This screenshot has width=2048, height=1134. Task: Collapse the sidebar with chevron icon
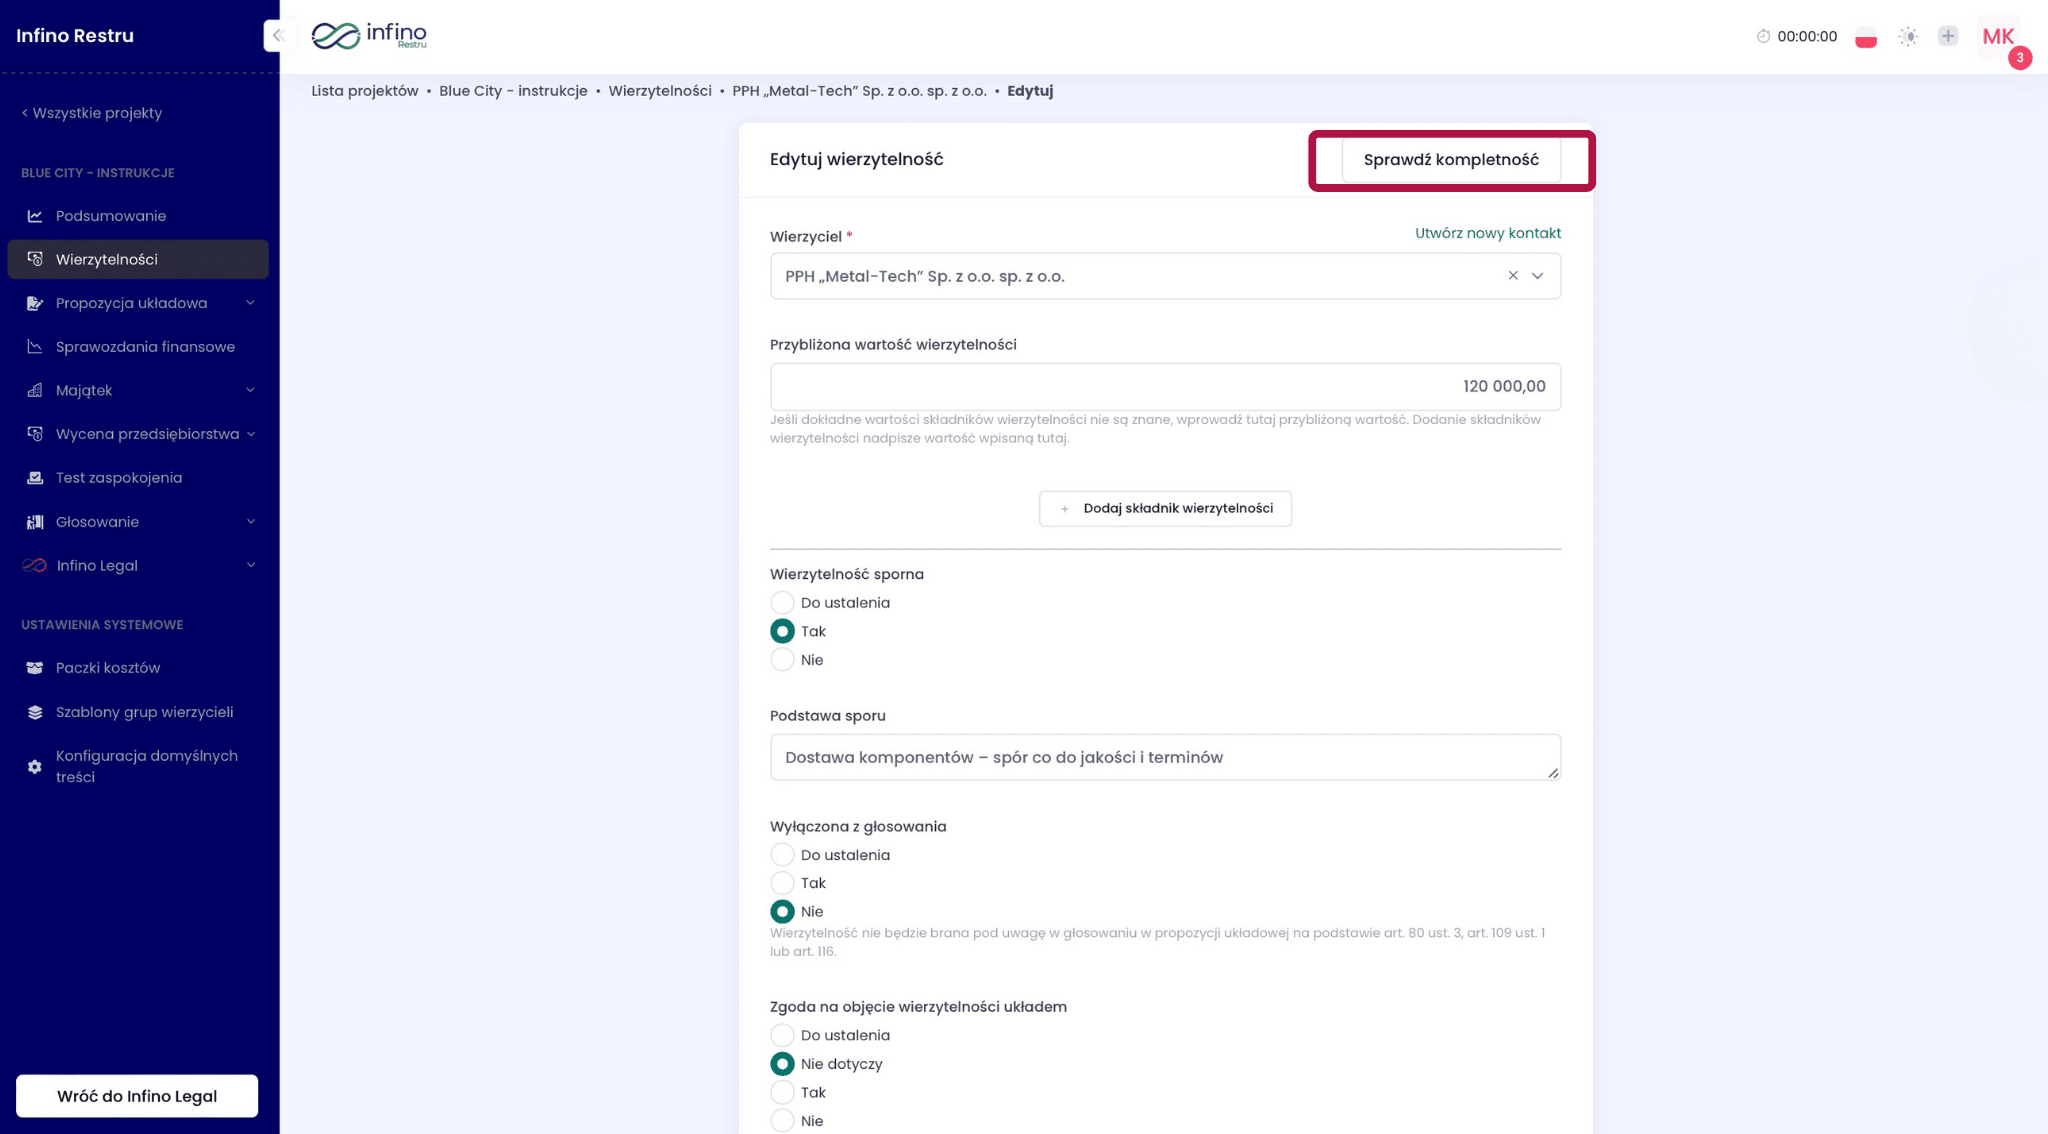[x=278, y=36]
